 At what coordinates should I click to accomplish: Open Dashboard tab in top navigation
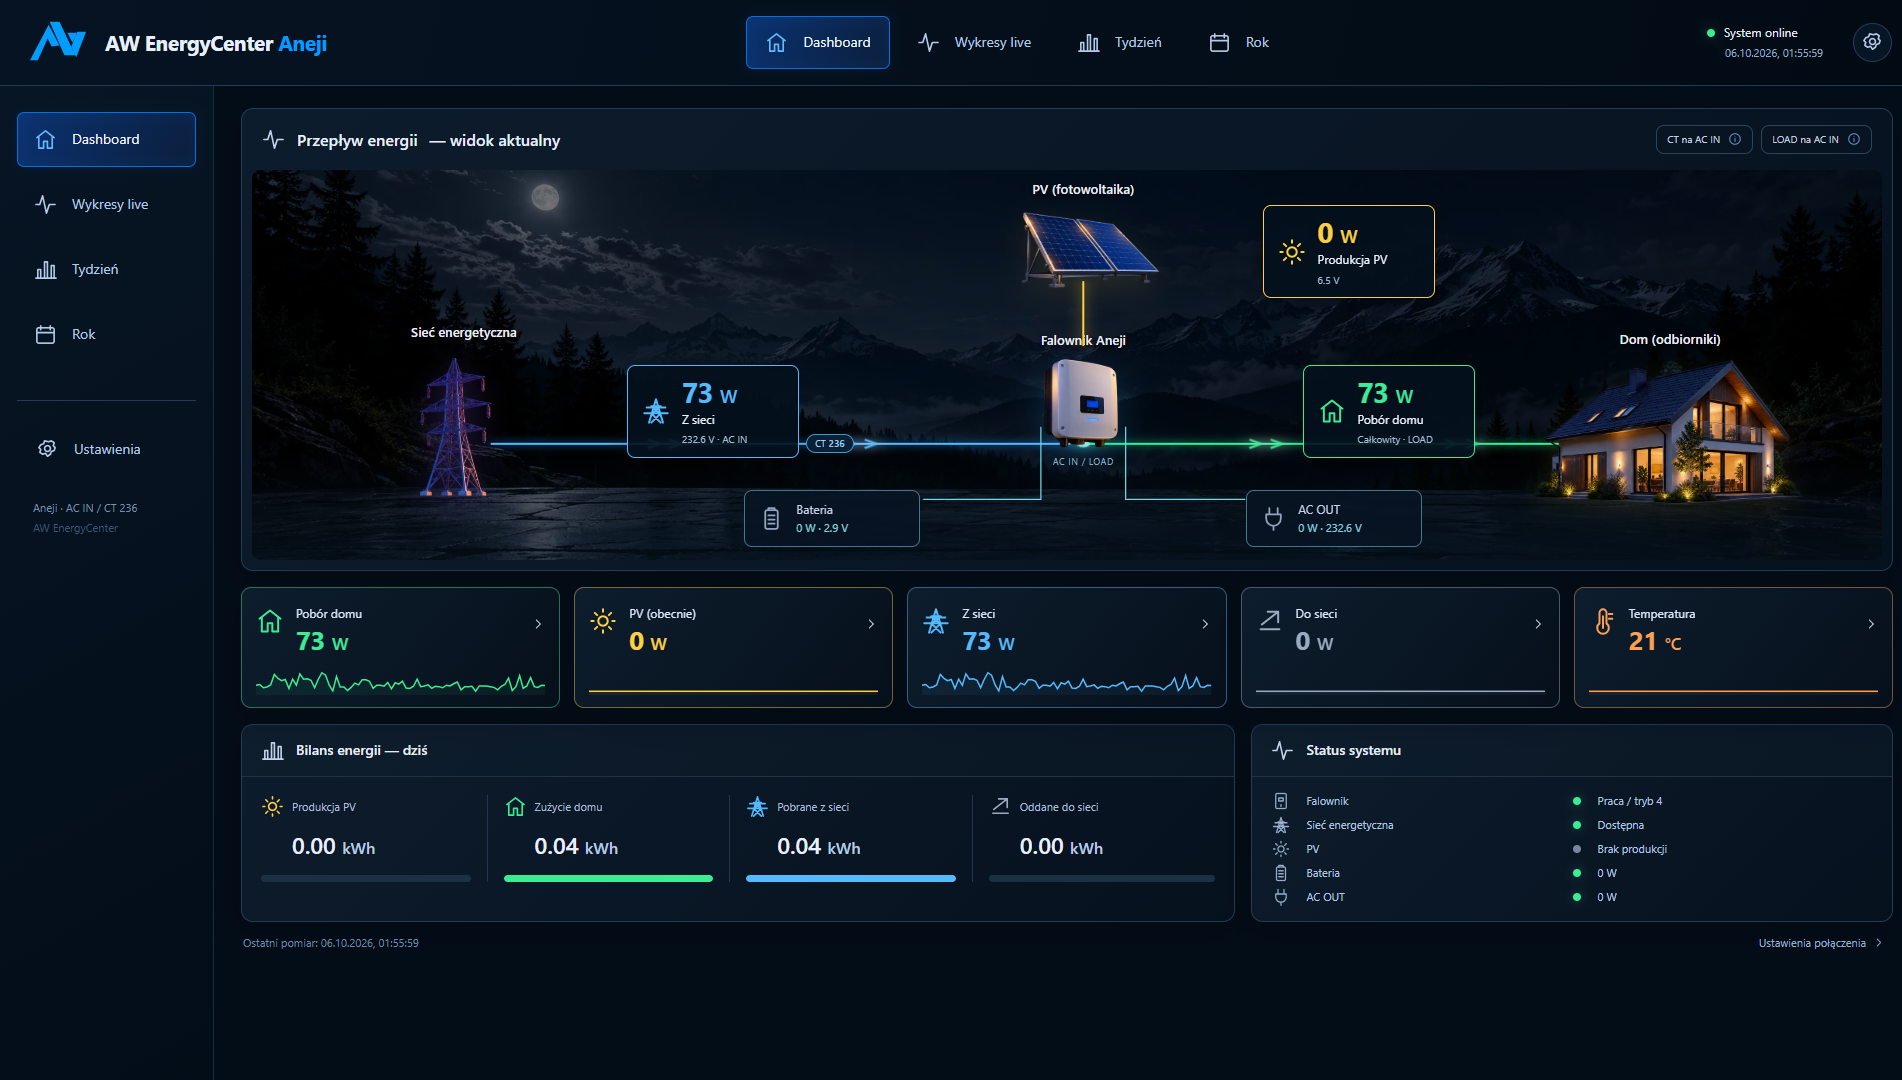(x=818, y=42)
